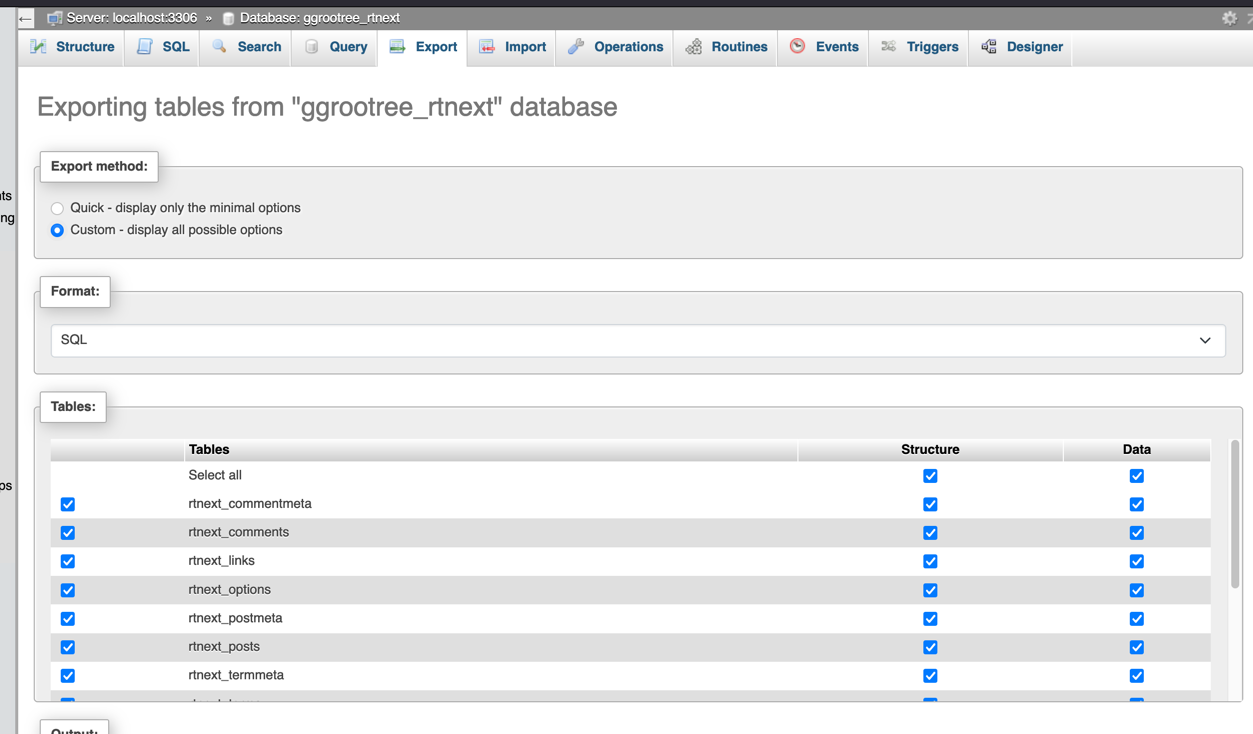
Task: Click the Events clock icon
Action: click(798, 47)
